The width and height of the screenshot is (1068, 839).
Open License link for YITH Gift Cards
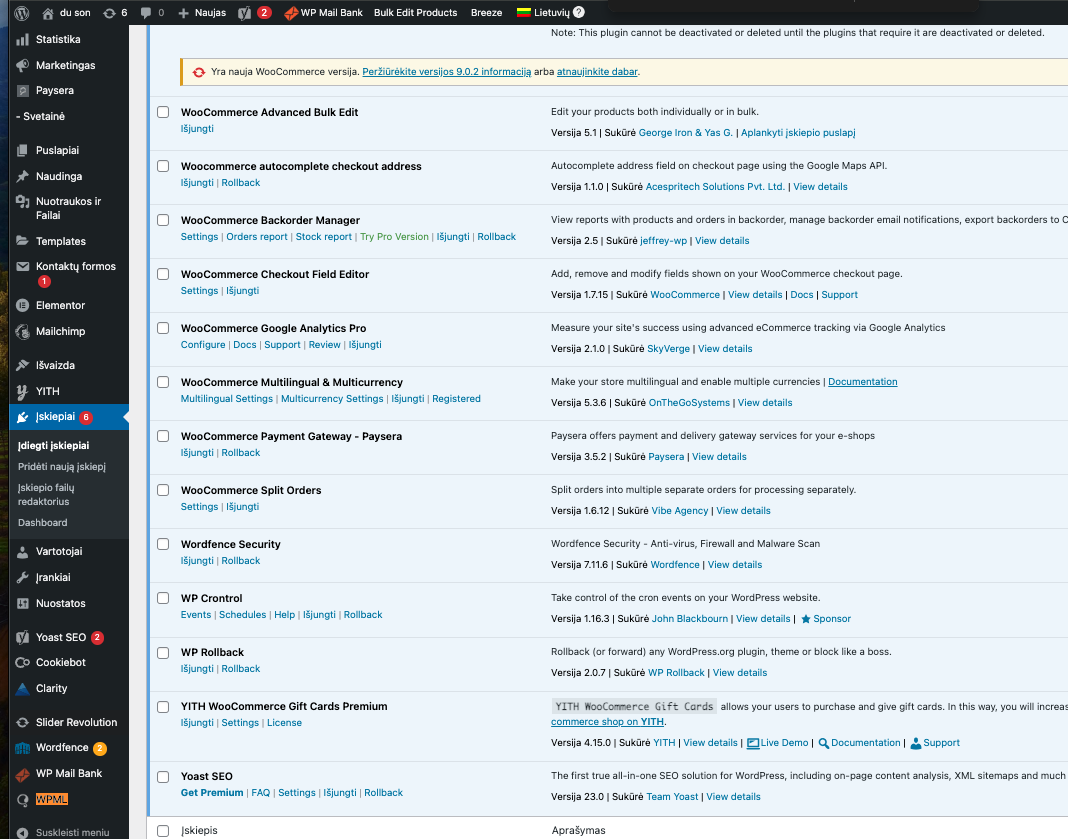click(284, 723)
